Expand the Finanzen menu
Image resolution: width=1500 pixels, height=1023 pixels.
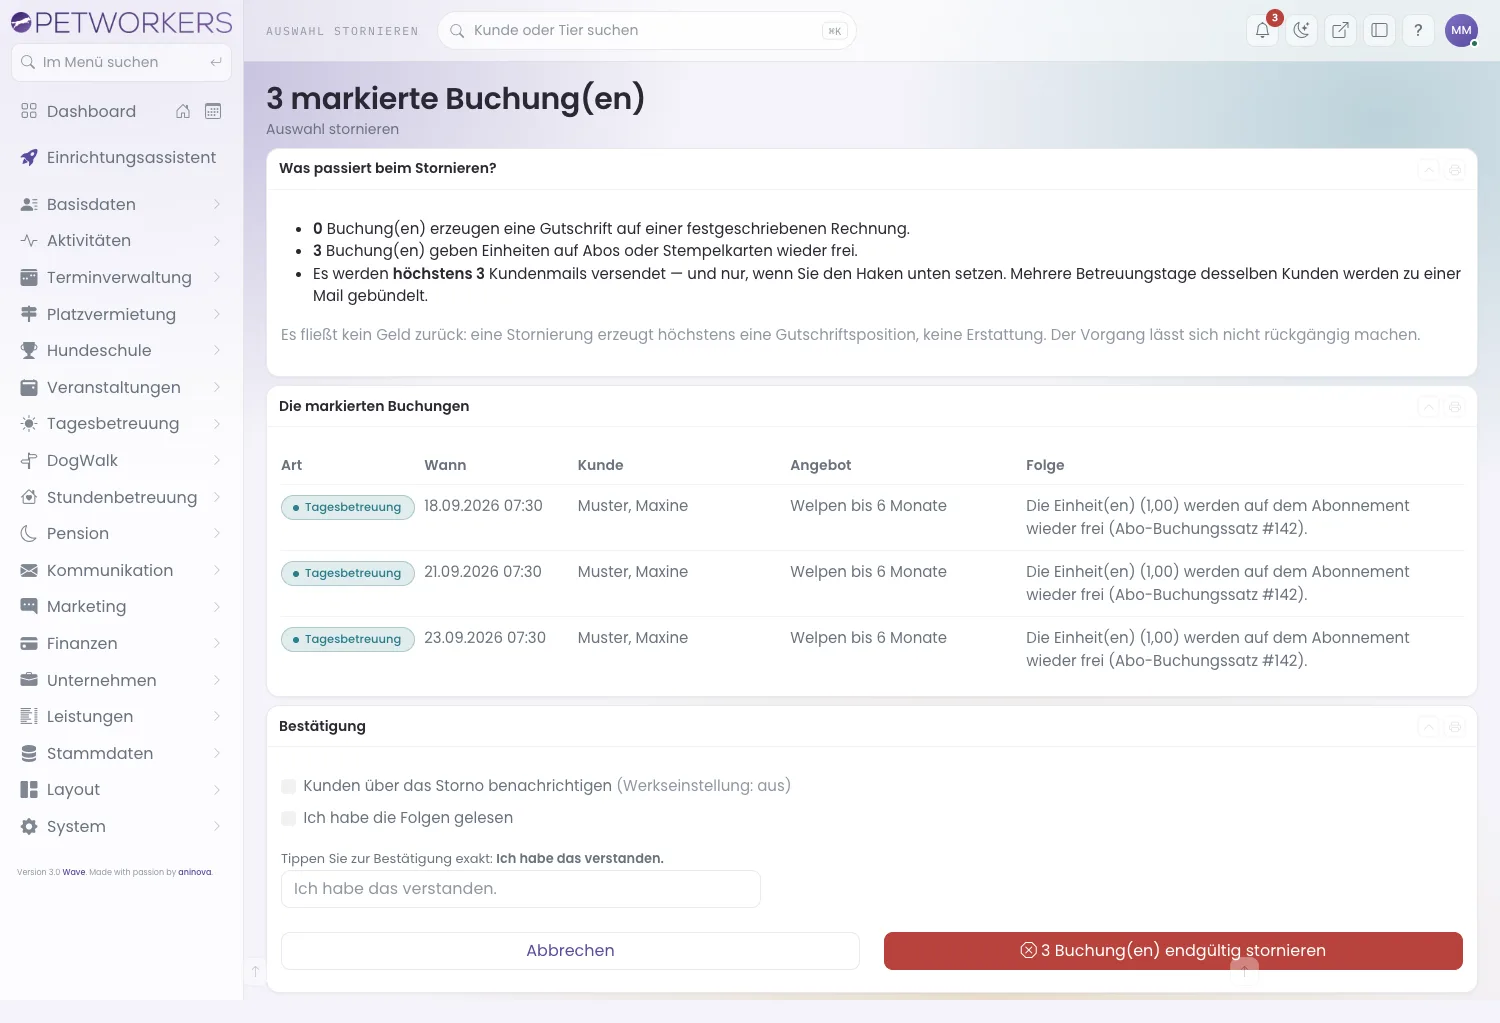coord(121,643)
